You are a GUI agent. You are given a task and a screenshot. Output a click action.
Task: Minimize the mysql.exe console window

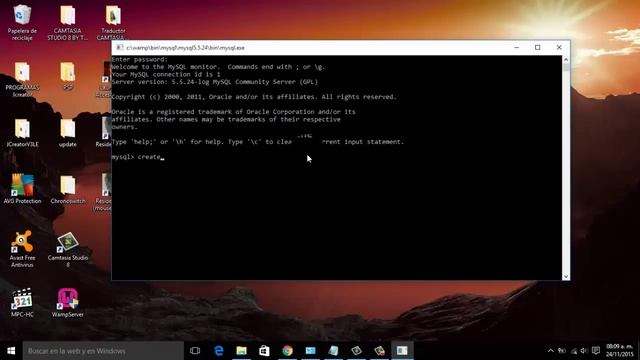tap(517, 48)
